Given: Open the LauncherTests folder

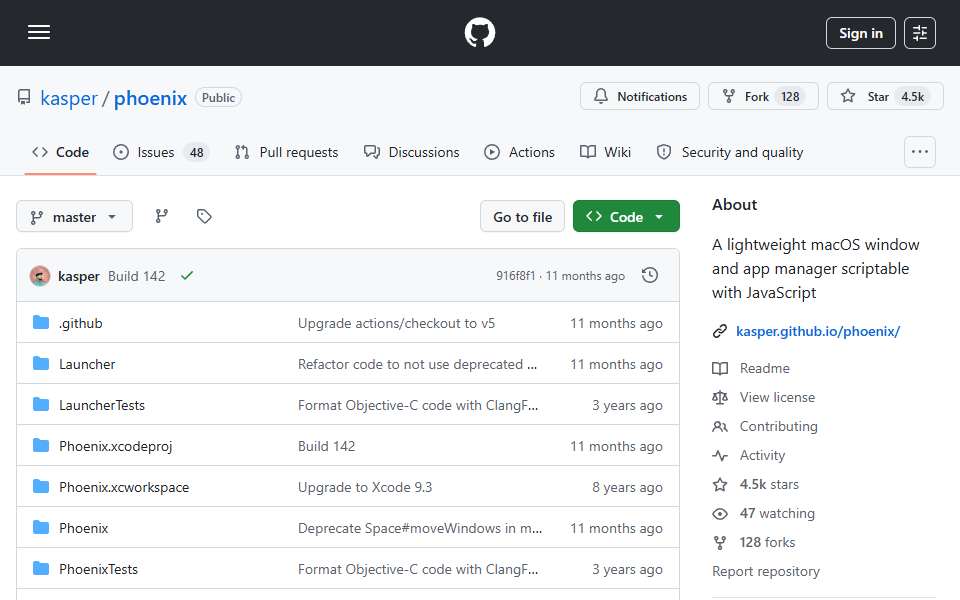Looking at the screenshot, I should 102,405.
